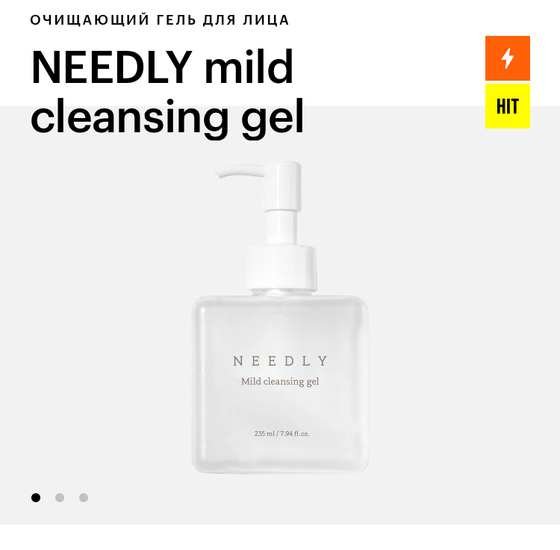Open the 'NEEDLY mild' title line
This screenshot has width=560, height=550.
(162, 67)
